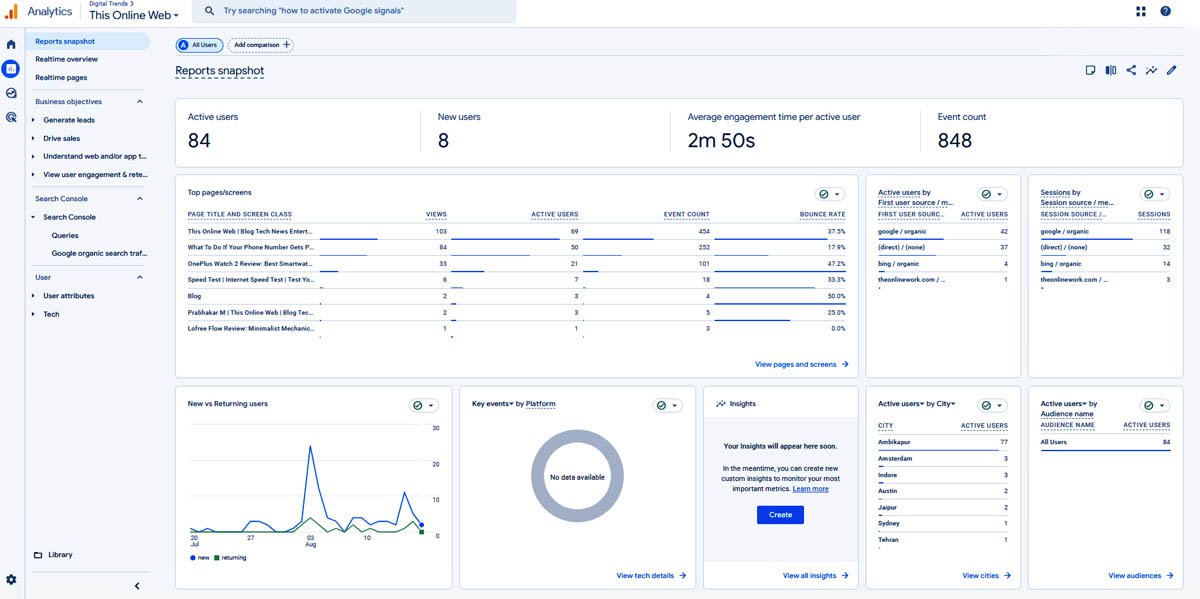Select Realtime overview in the sidebar
The height and width of the screenshot is (599, 1200).
(x=66, y=59)
